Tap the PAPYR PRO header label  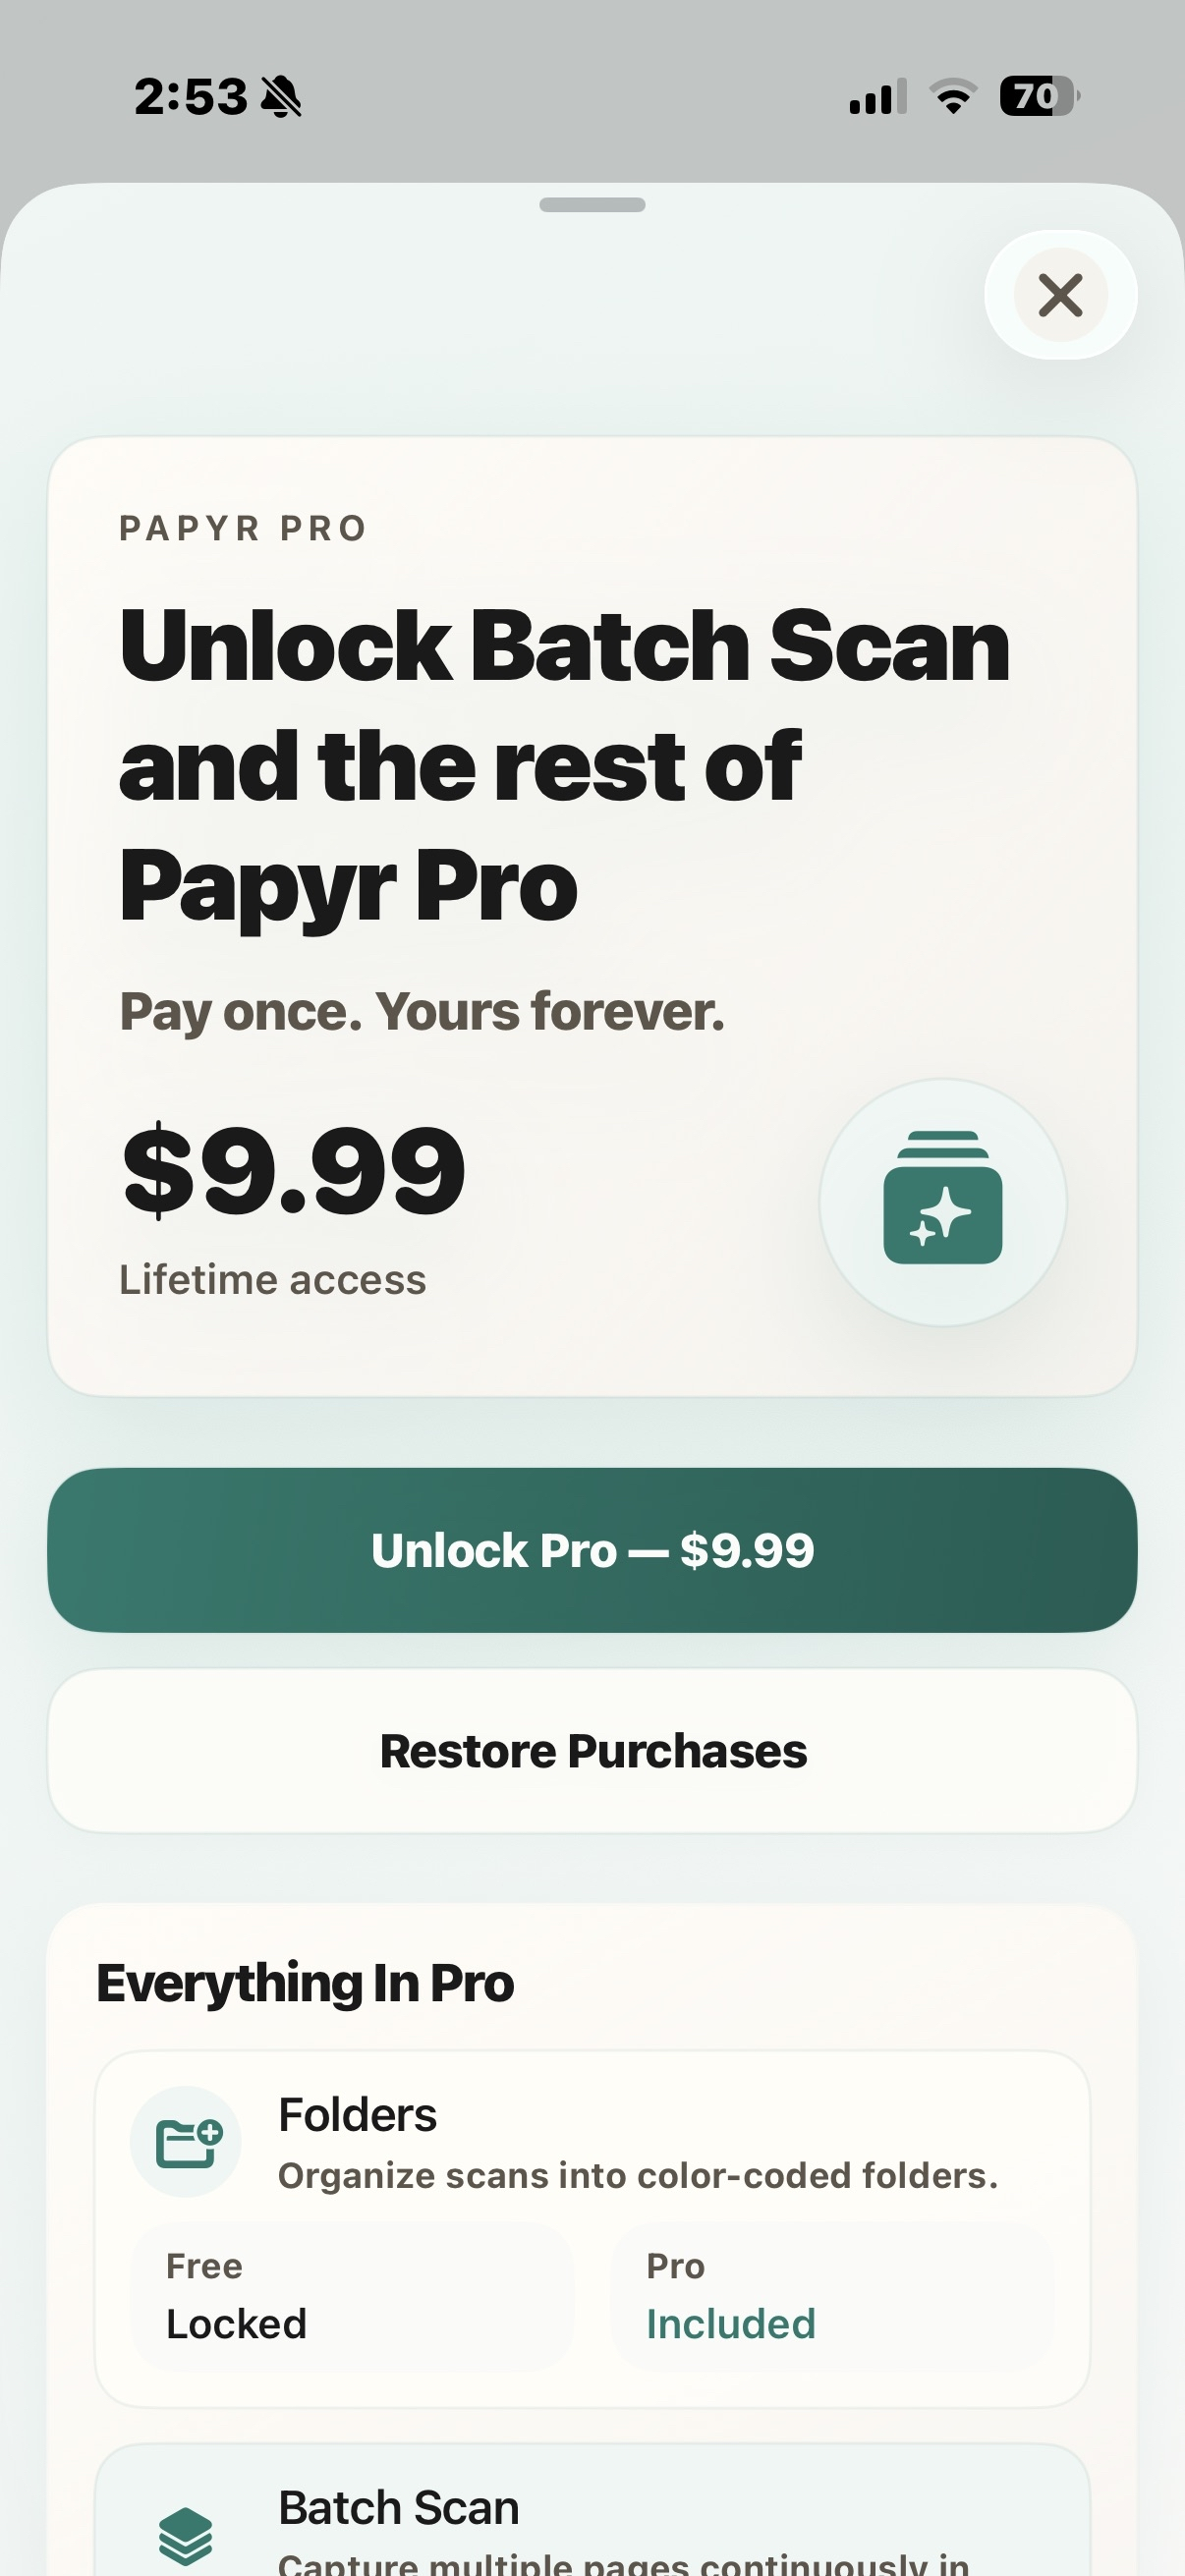tap(243, 528)
